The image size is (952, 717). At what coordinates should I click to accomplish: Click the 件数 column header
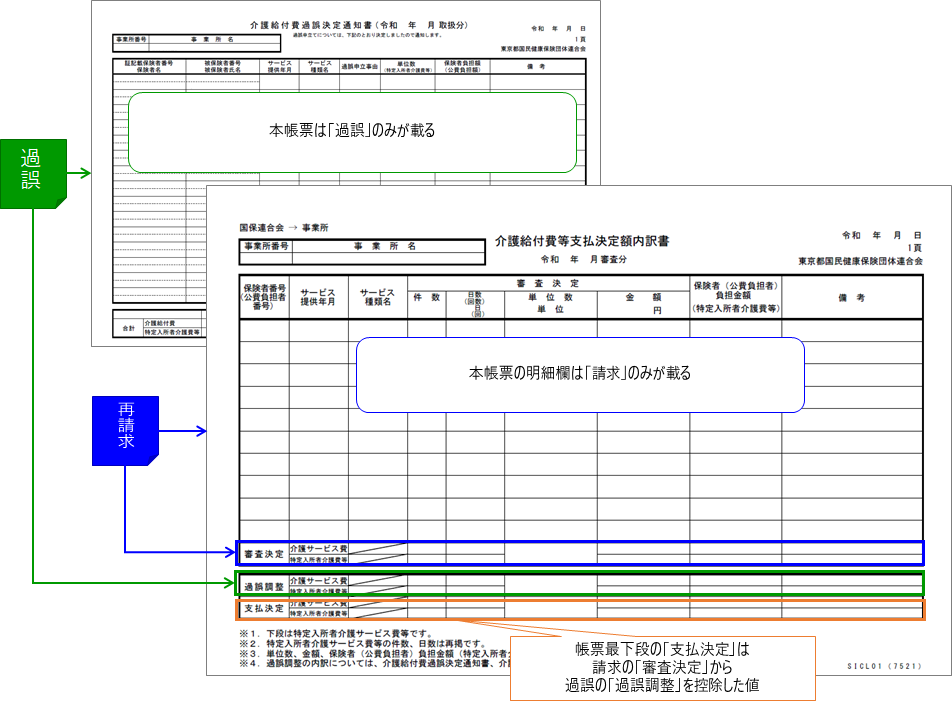(426, 297)
